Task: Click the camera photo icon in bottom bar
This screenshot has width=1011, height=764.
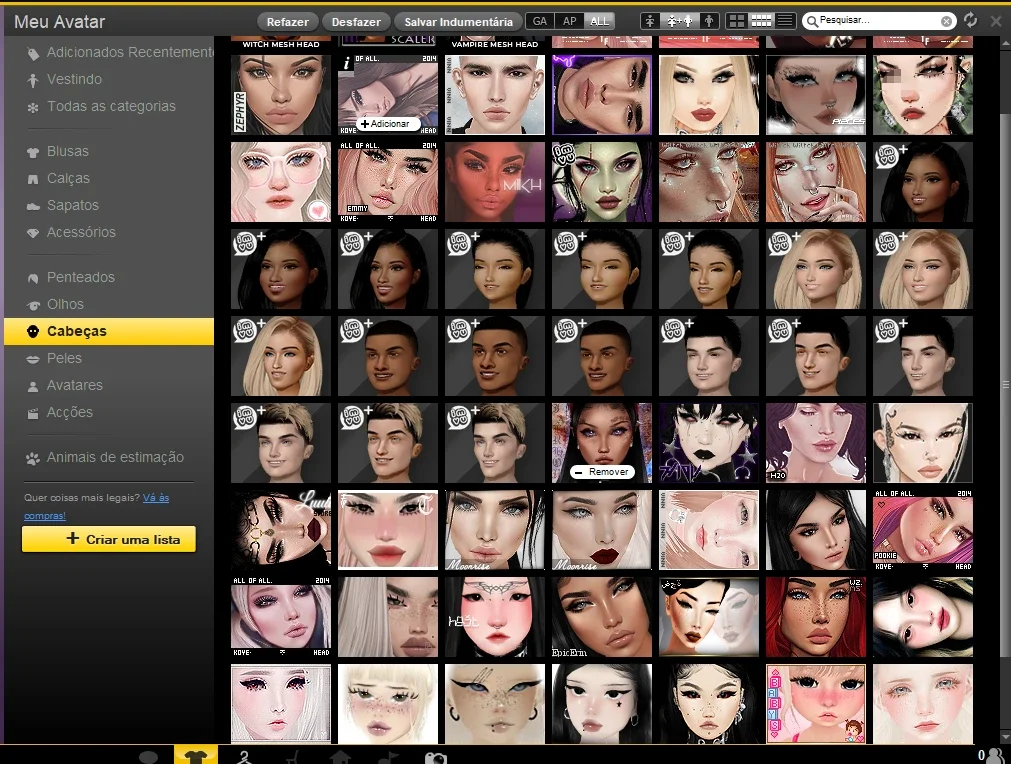Action: tap(436, 757)
